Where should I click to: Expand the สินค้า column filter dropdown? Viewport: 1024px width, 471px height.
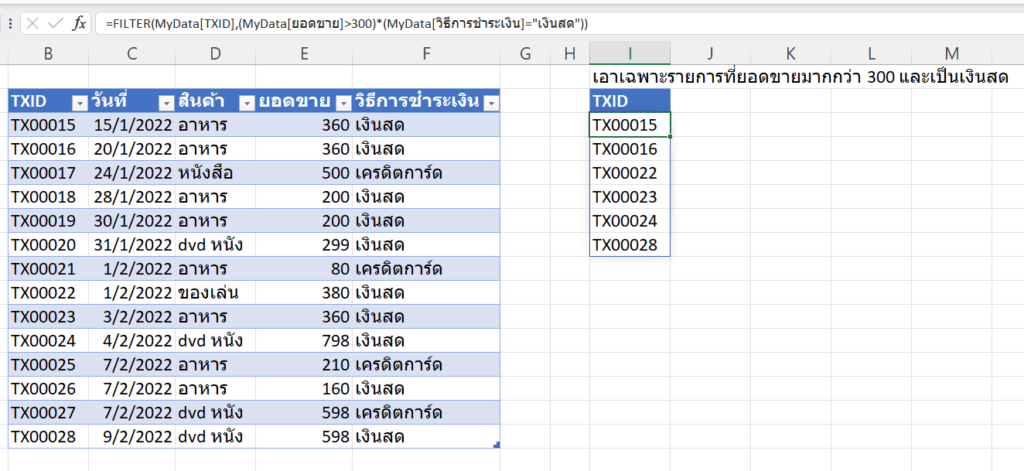click(x=244, y=101)
